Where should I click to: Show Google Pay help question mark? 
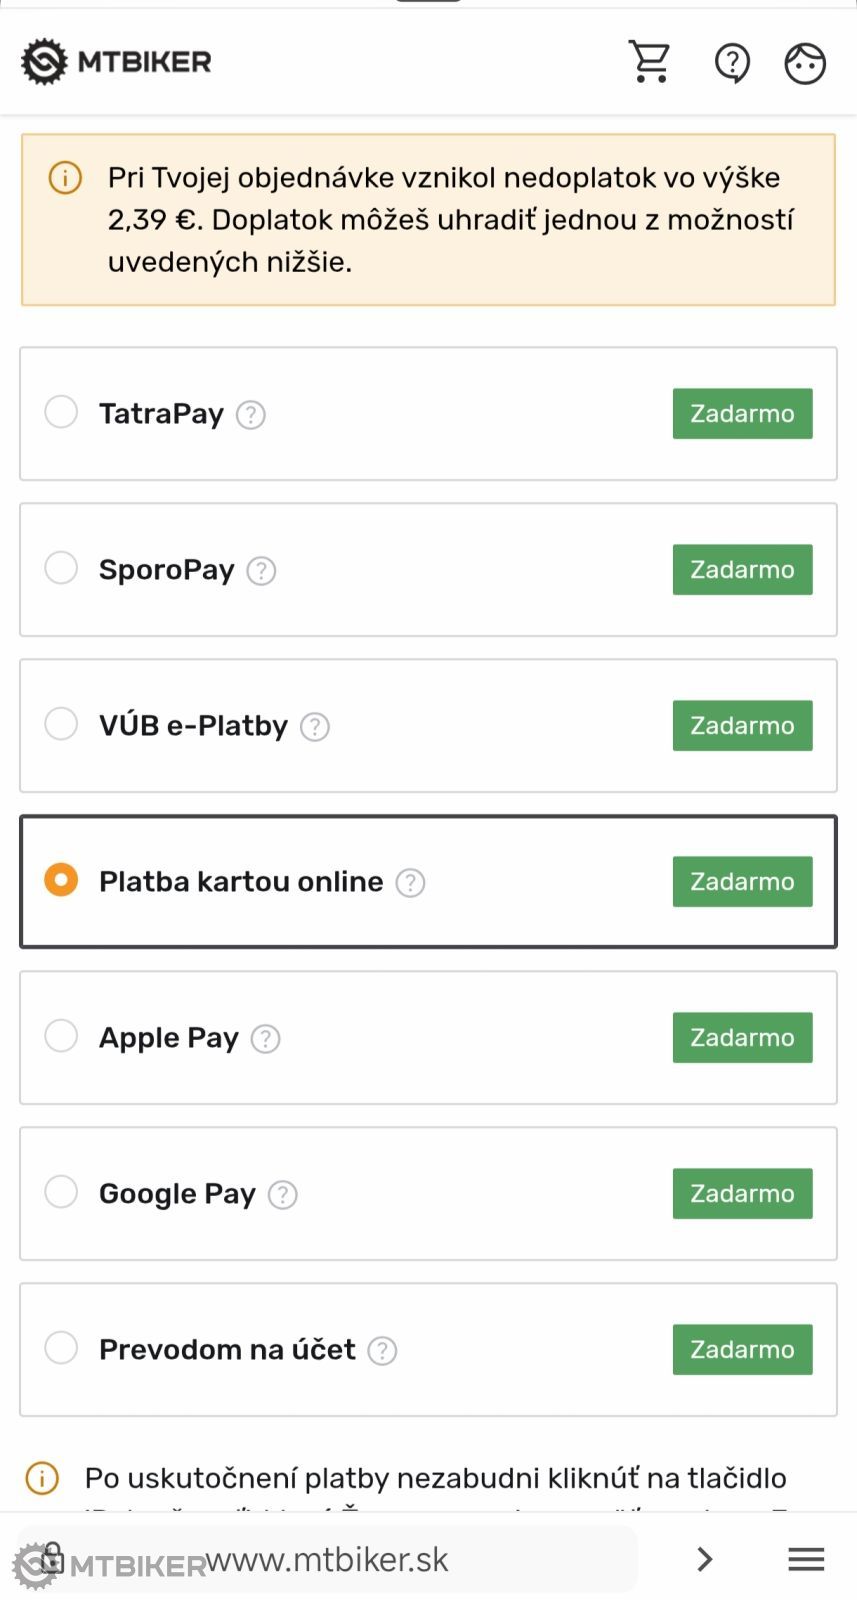[283, 1195]
